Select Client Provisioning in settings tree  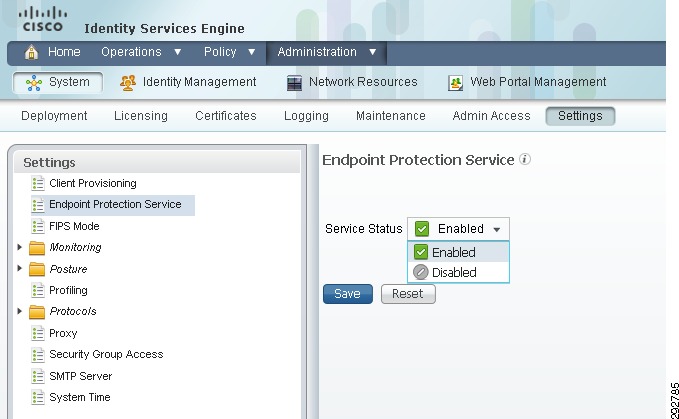tap(93, 183)
